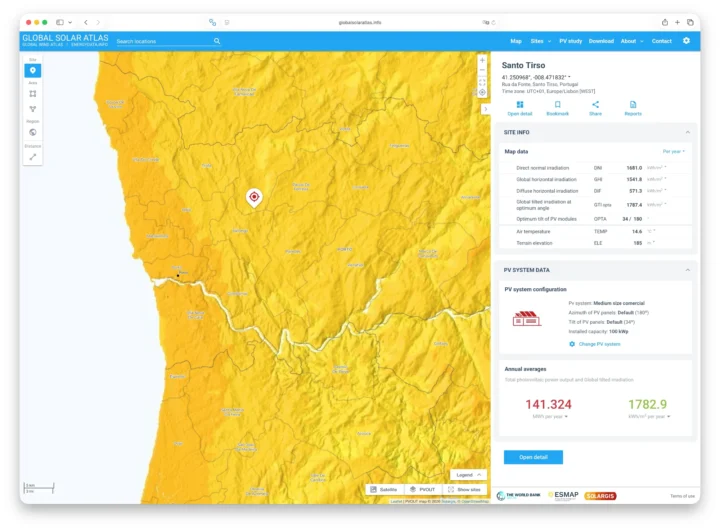Expand the About menu
This screenshot has width=720, height=530.
click(x=632, y=41)
